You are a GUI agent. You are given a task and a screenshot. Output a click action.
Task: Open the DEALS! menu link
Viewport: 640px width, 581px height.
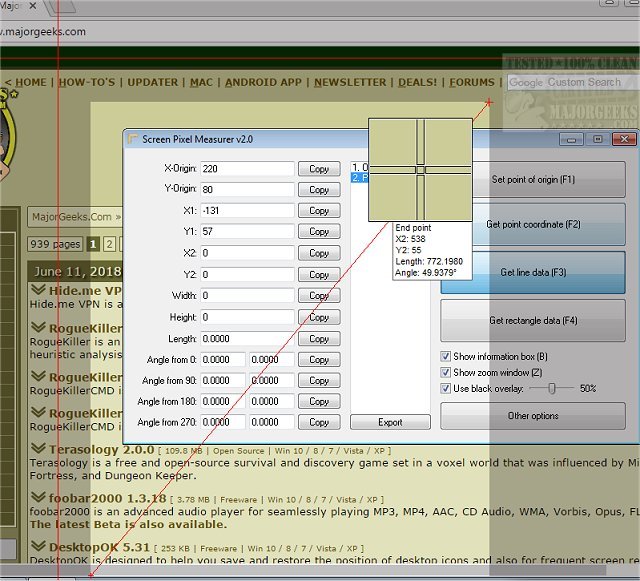tap(417, 82)
